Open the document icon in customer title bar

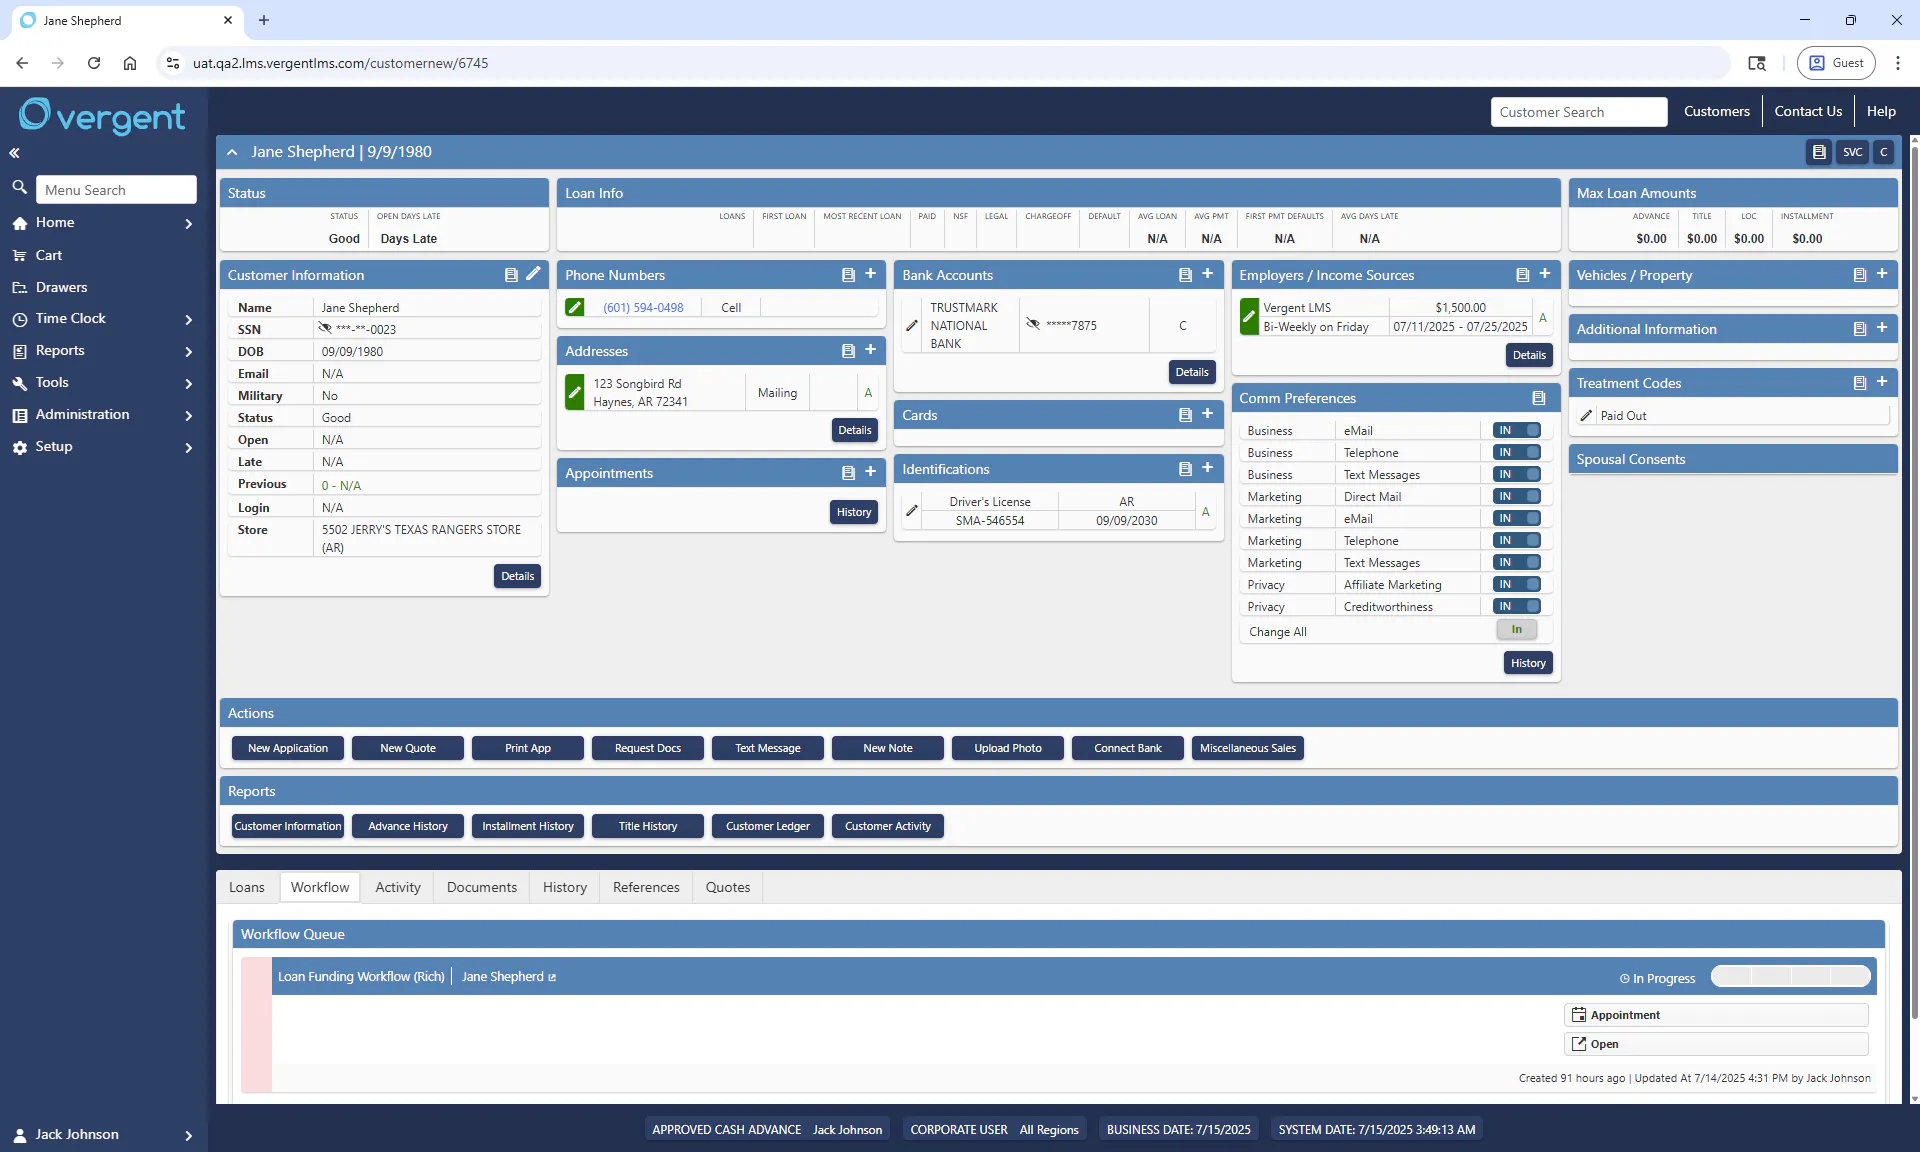(1819, 152)
